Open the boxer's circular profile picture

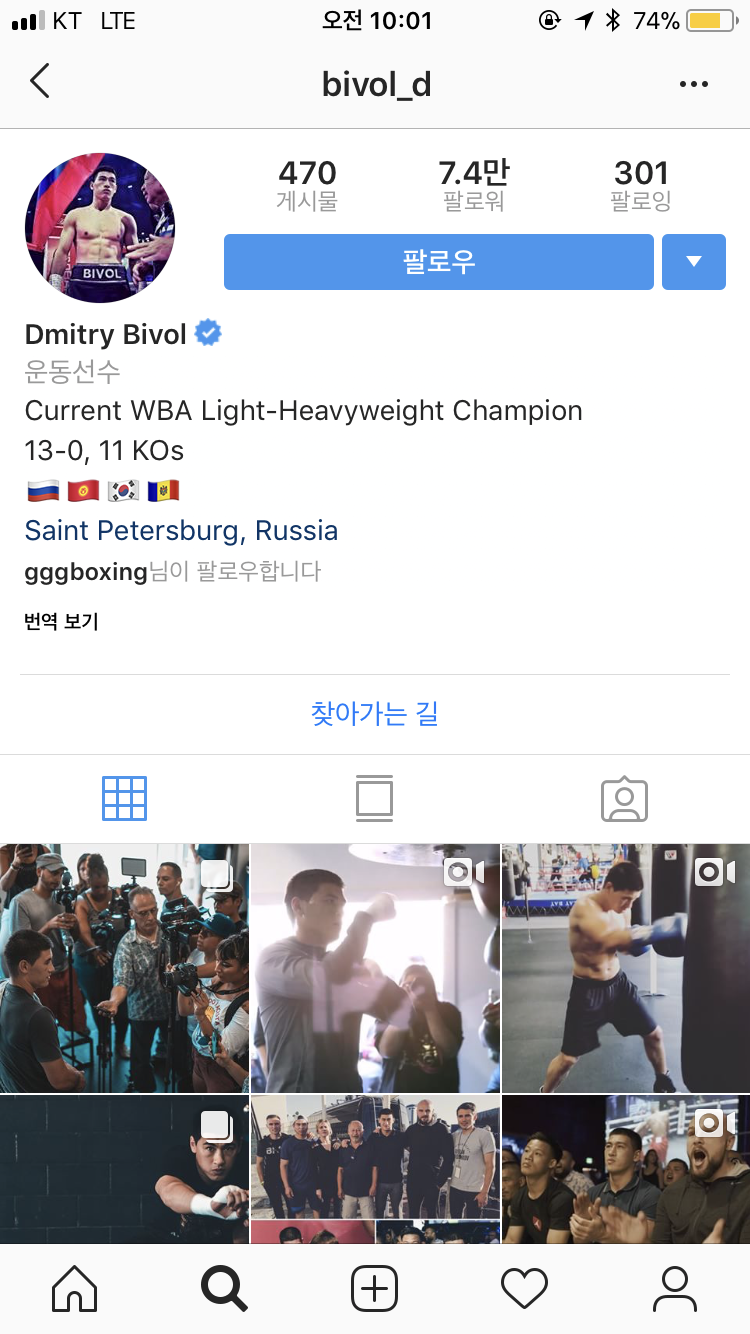100,228
